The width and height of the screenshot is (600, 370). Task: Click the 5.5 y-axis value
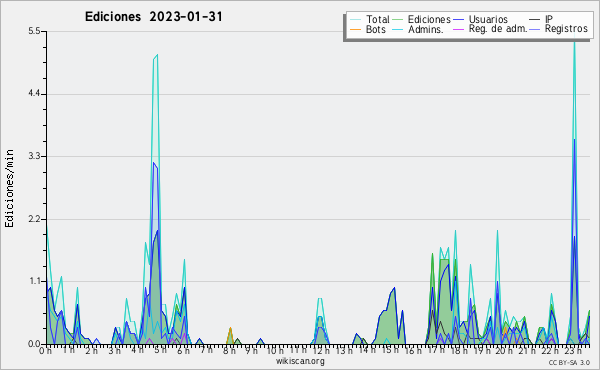[x=34, y=31]
